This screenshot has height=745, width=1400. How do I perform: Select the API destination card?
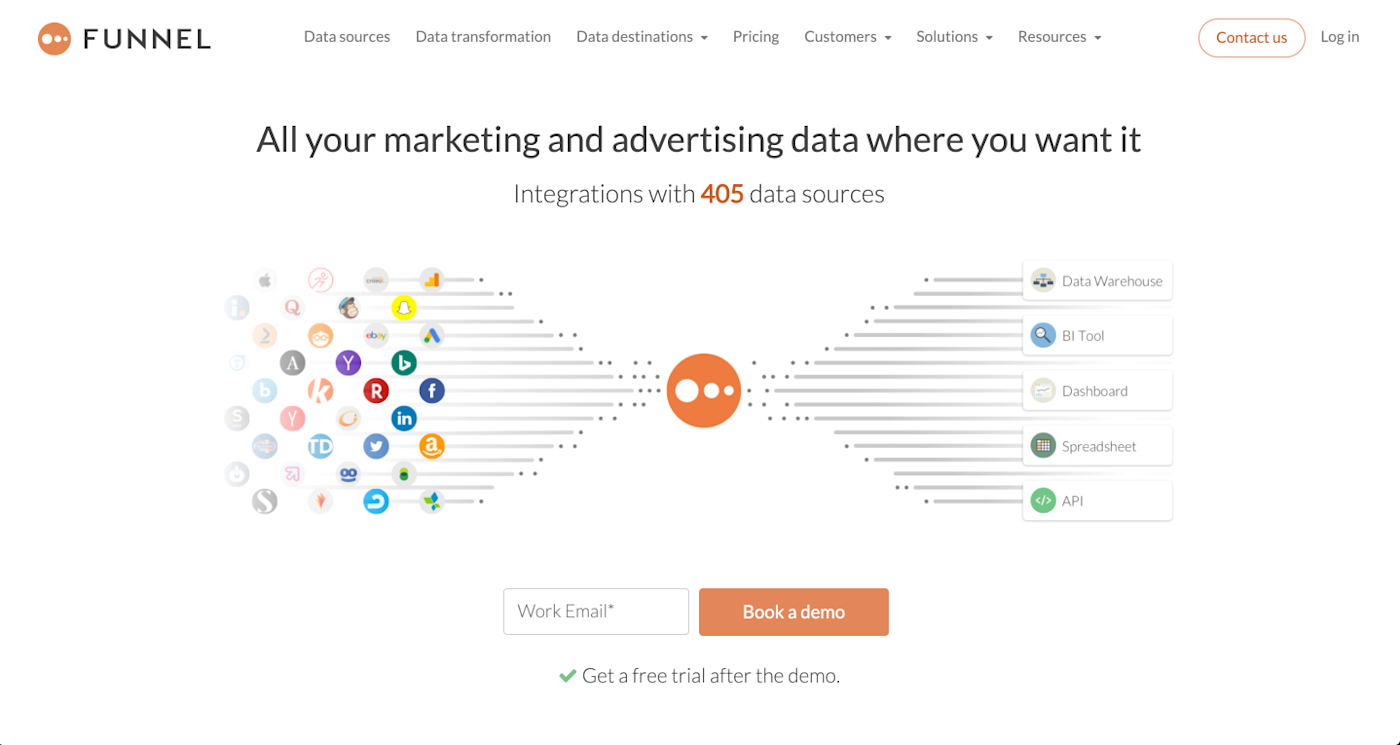1097,500
